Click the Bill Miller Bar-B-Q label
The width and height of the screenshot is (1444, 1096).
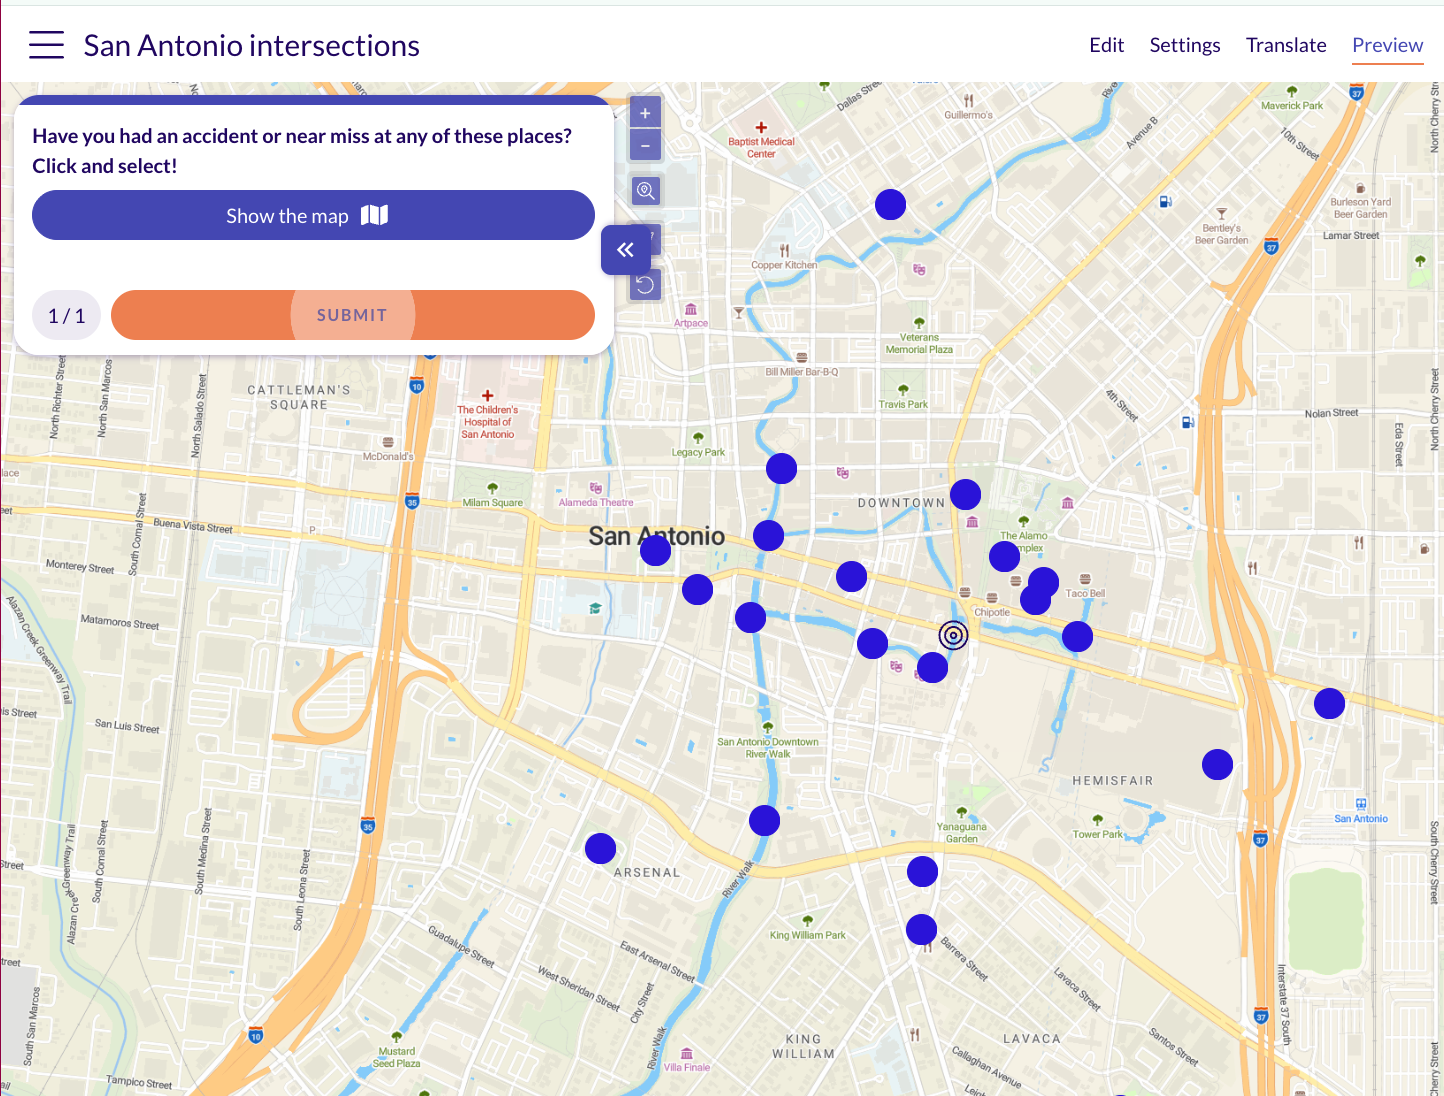pyautogui.click(x=802, y=372)
